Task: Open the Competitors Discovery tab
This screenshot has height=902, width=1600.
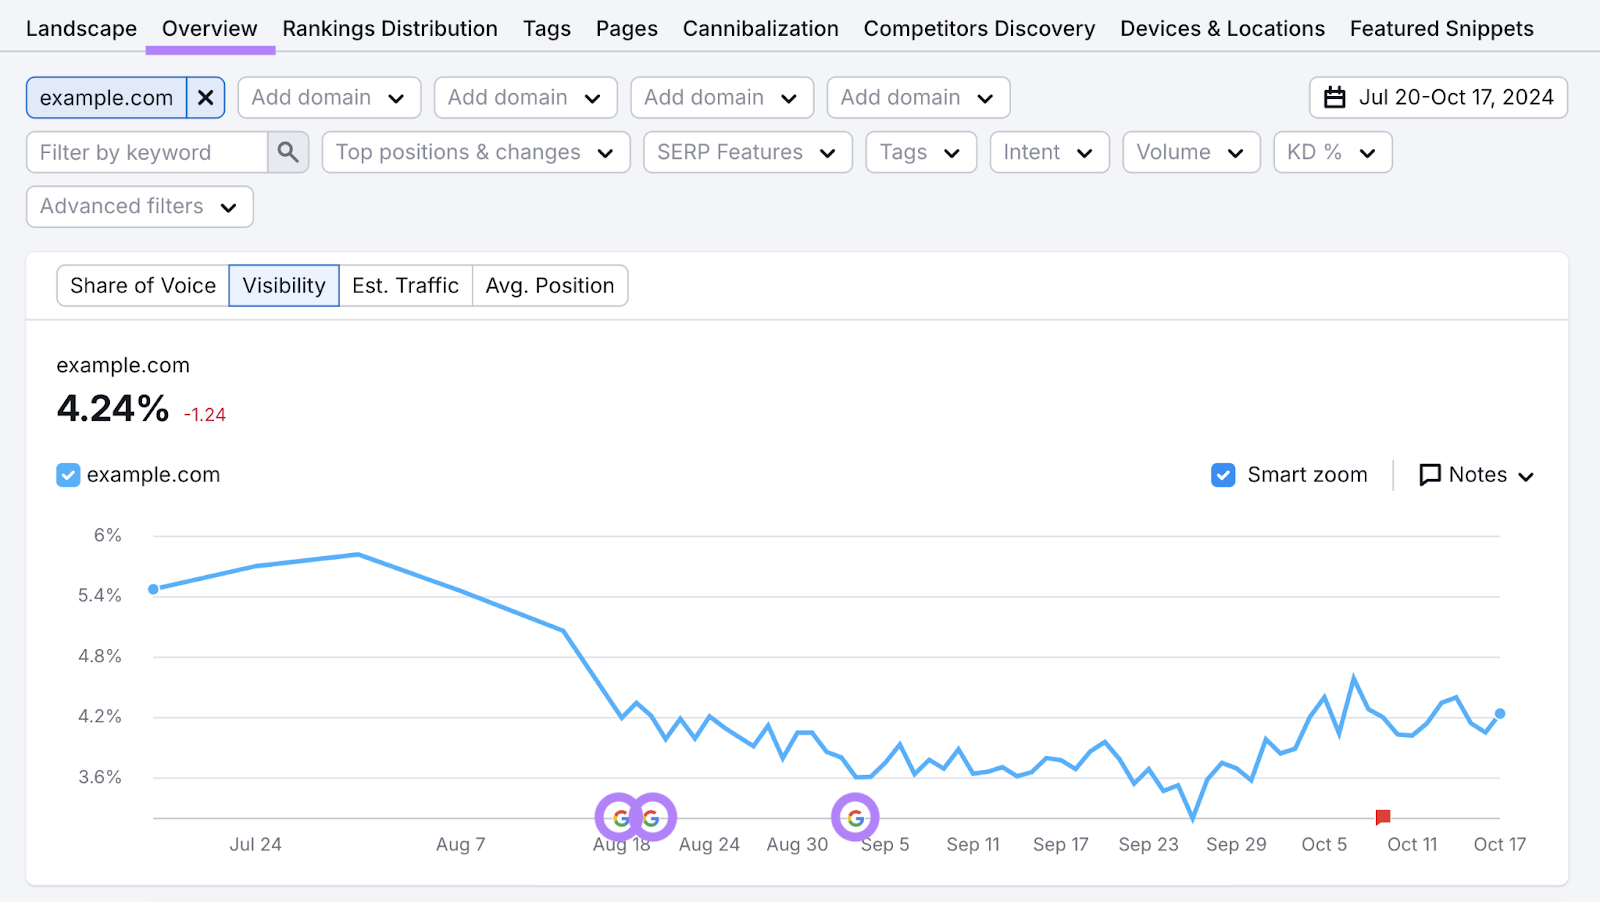Action: coord(979,28)
